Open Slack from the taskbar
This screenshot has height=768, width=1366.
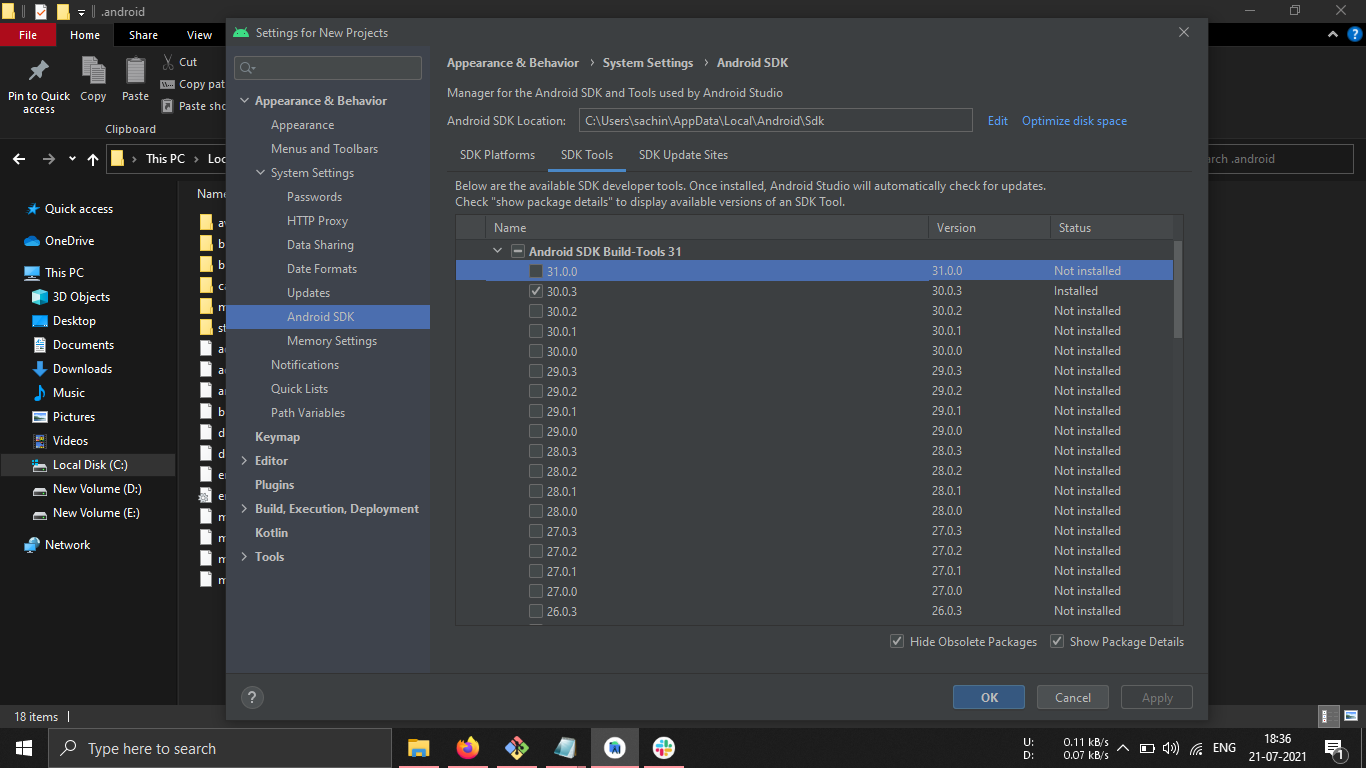tap(663, 748)
